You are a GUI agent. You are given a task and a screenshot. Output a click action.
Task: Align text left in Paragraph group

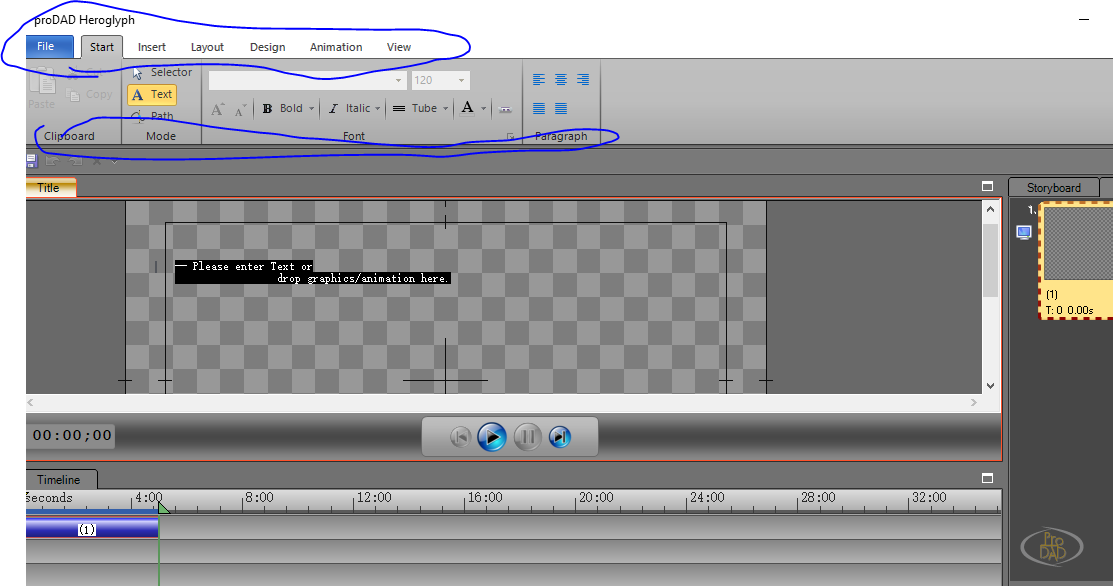click(x=539, y=80)
